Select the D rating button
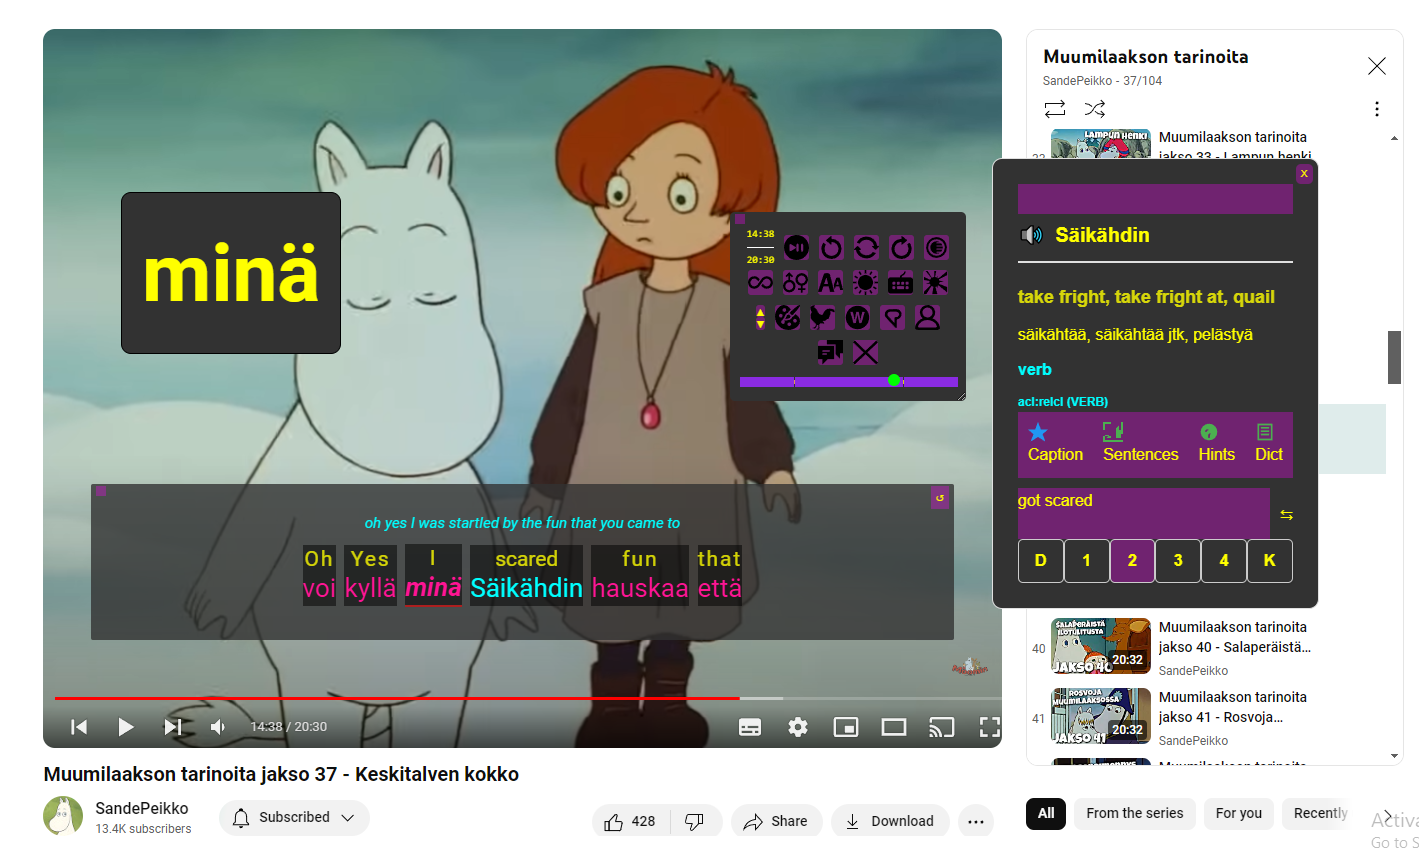Image resolution: width=1419 pixels, height=849 pixels. click(1041, 561)
